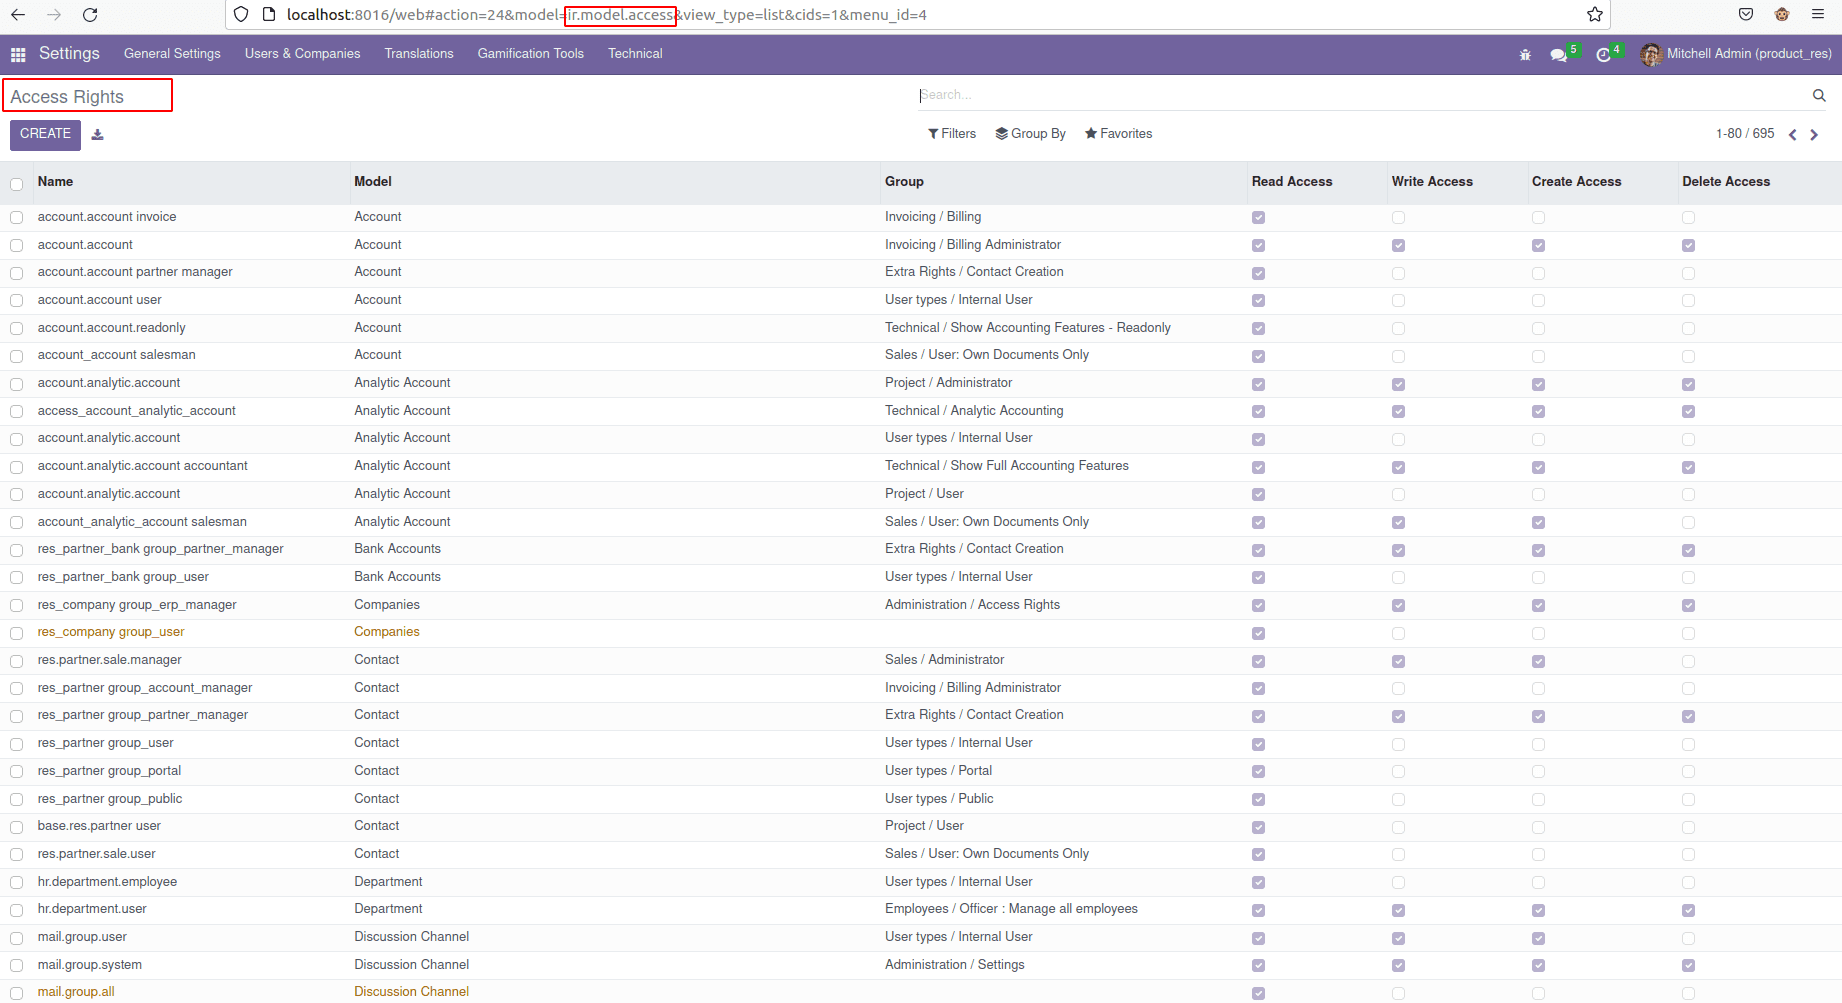
Task: Click the Access Rights breadcrumb title
Action: (68, 97)
